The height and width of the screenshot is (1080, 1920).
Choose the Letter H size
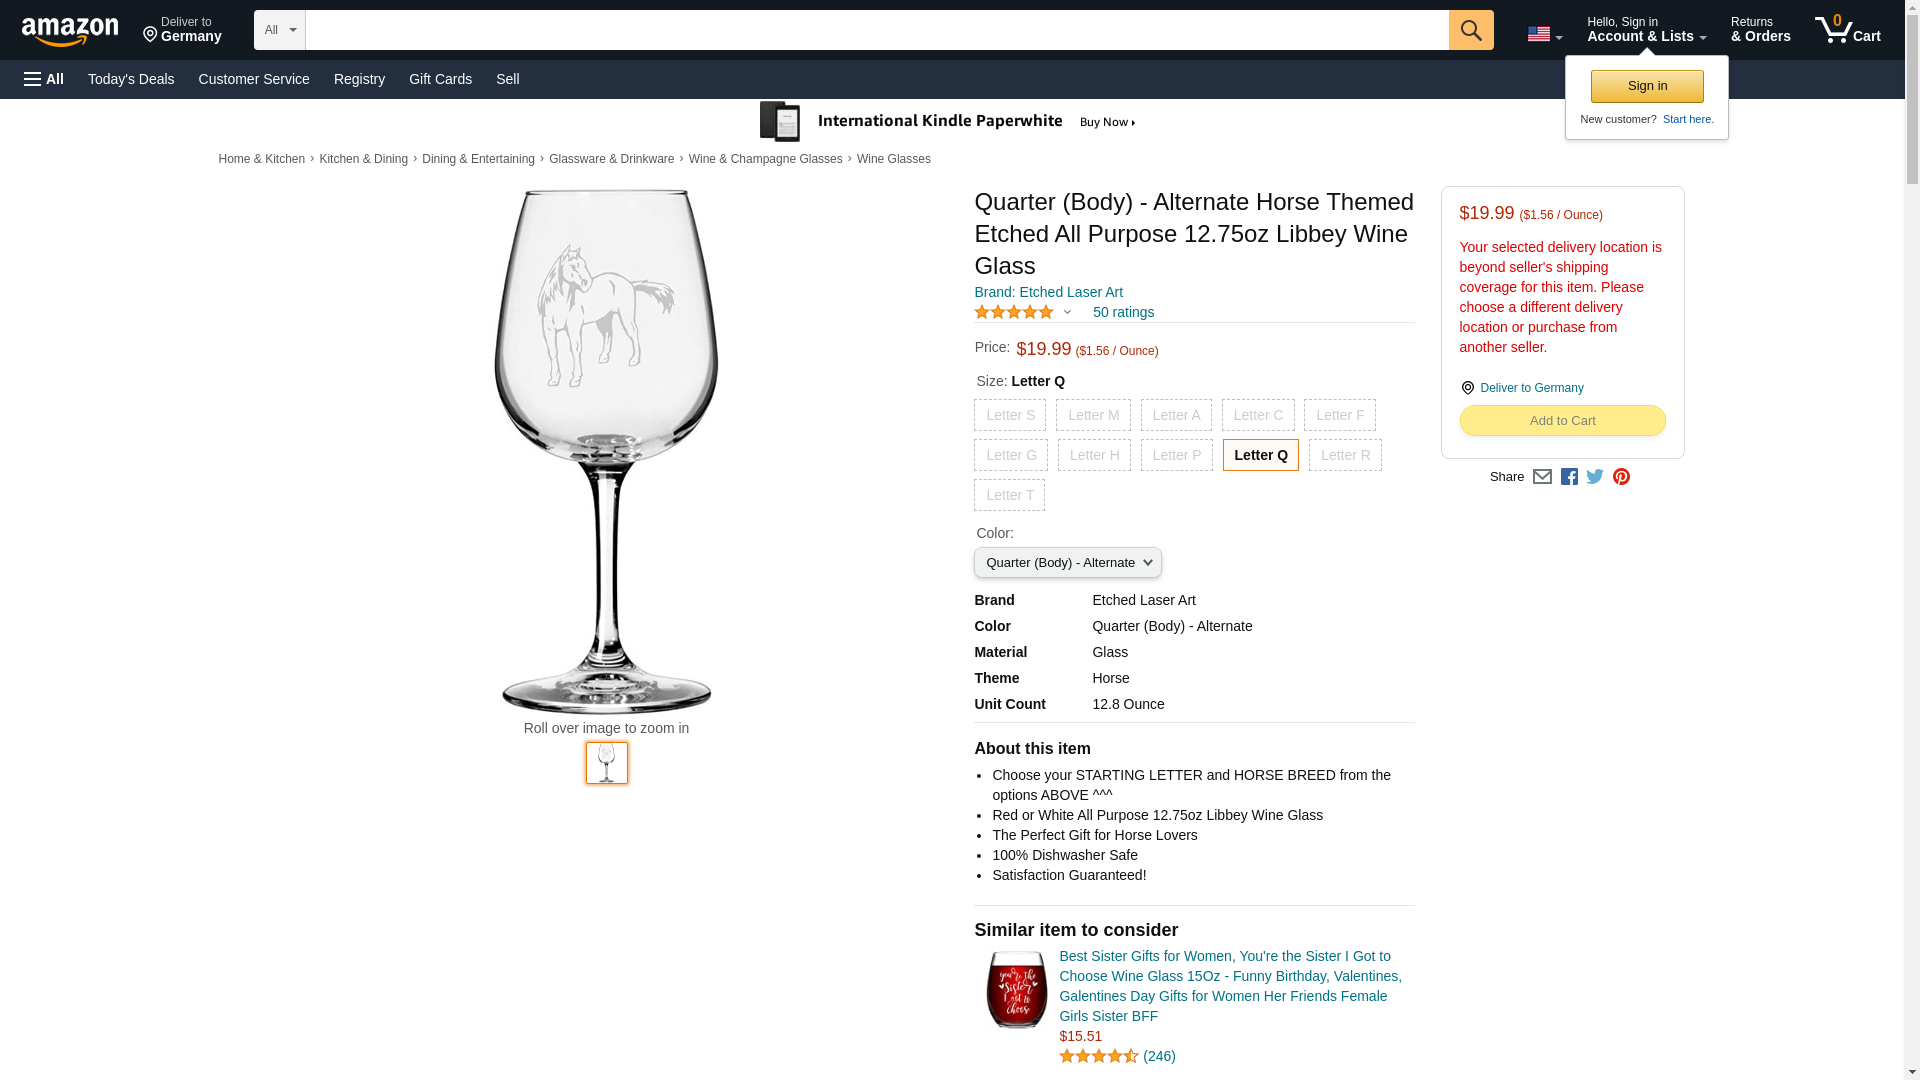pos(1094,455)
